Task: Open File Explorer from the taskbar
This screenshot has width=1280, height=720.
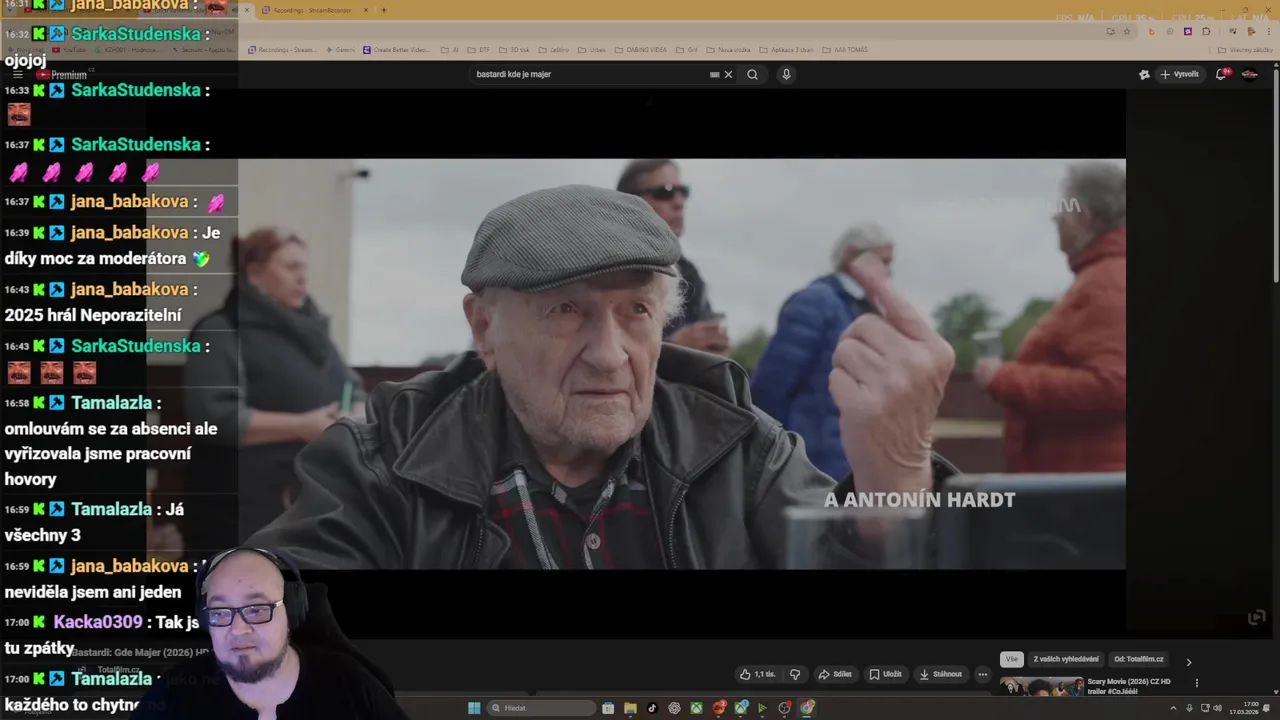Action: click(630, 708)
